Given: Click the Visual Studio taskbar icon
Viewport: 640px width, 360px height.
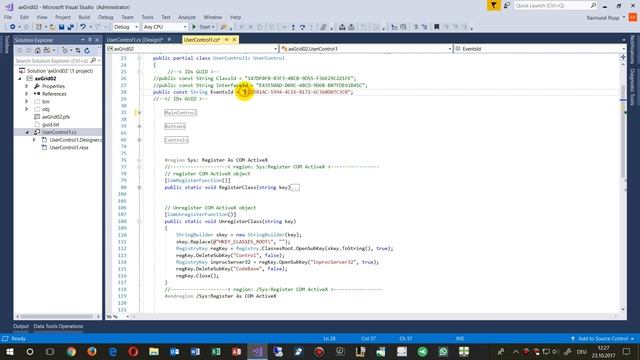Looking at the screenshot, I should click(257, 351).
